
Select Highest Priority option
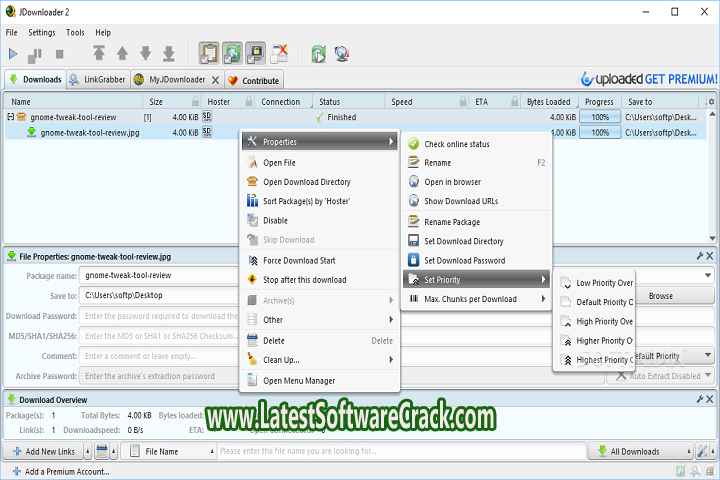(x=595, y=360)
